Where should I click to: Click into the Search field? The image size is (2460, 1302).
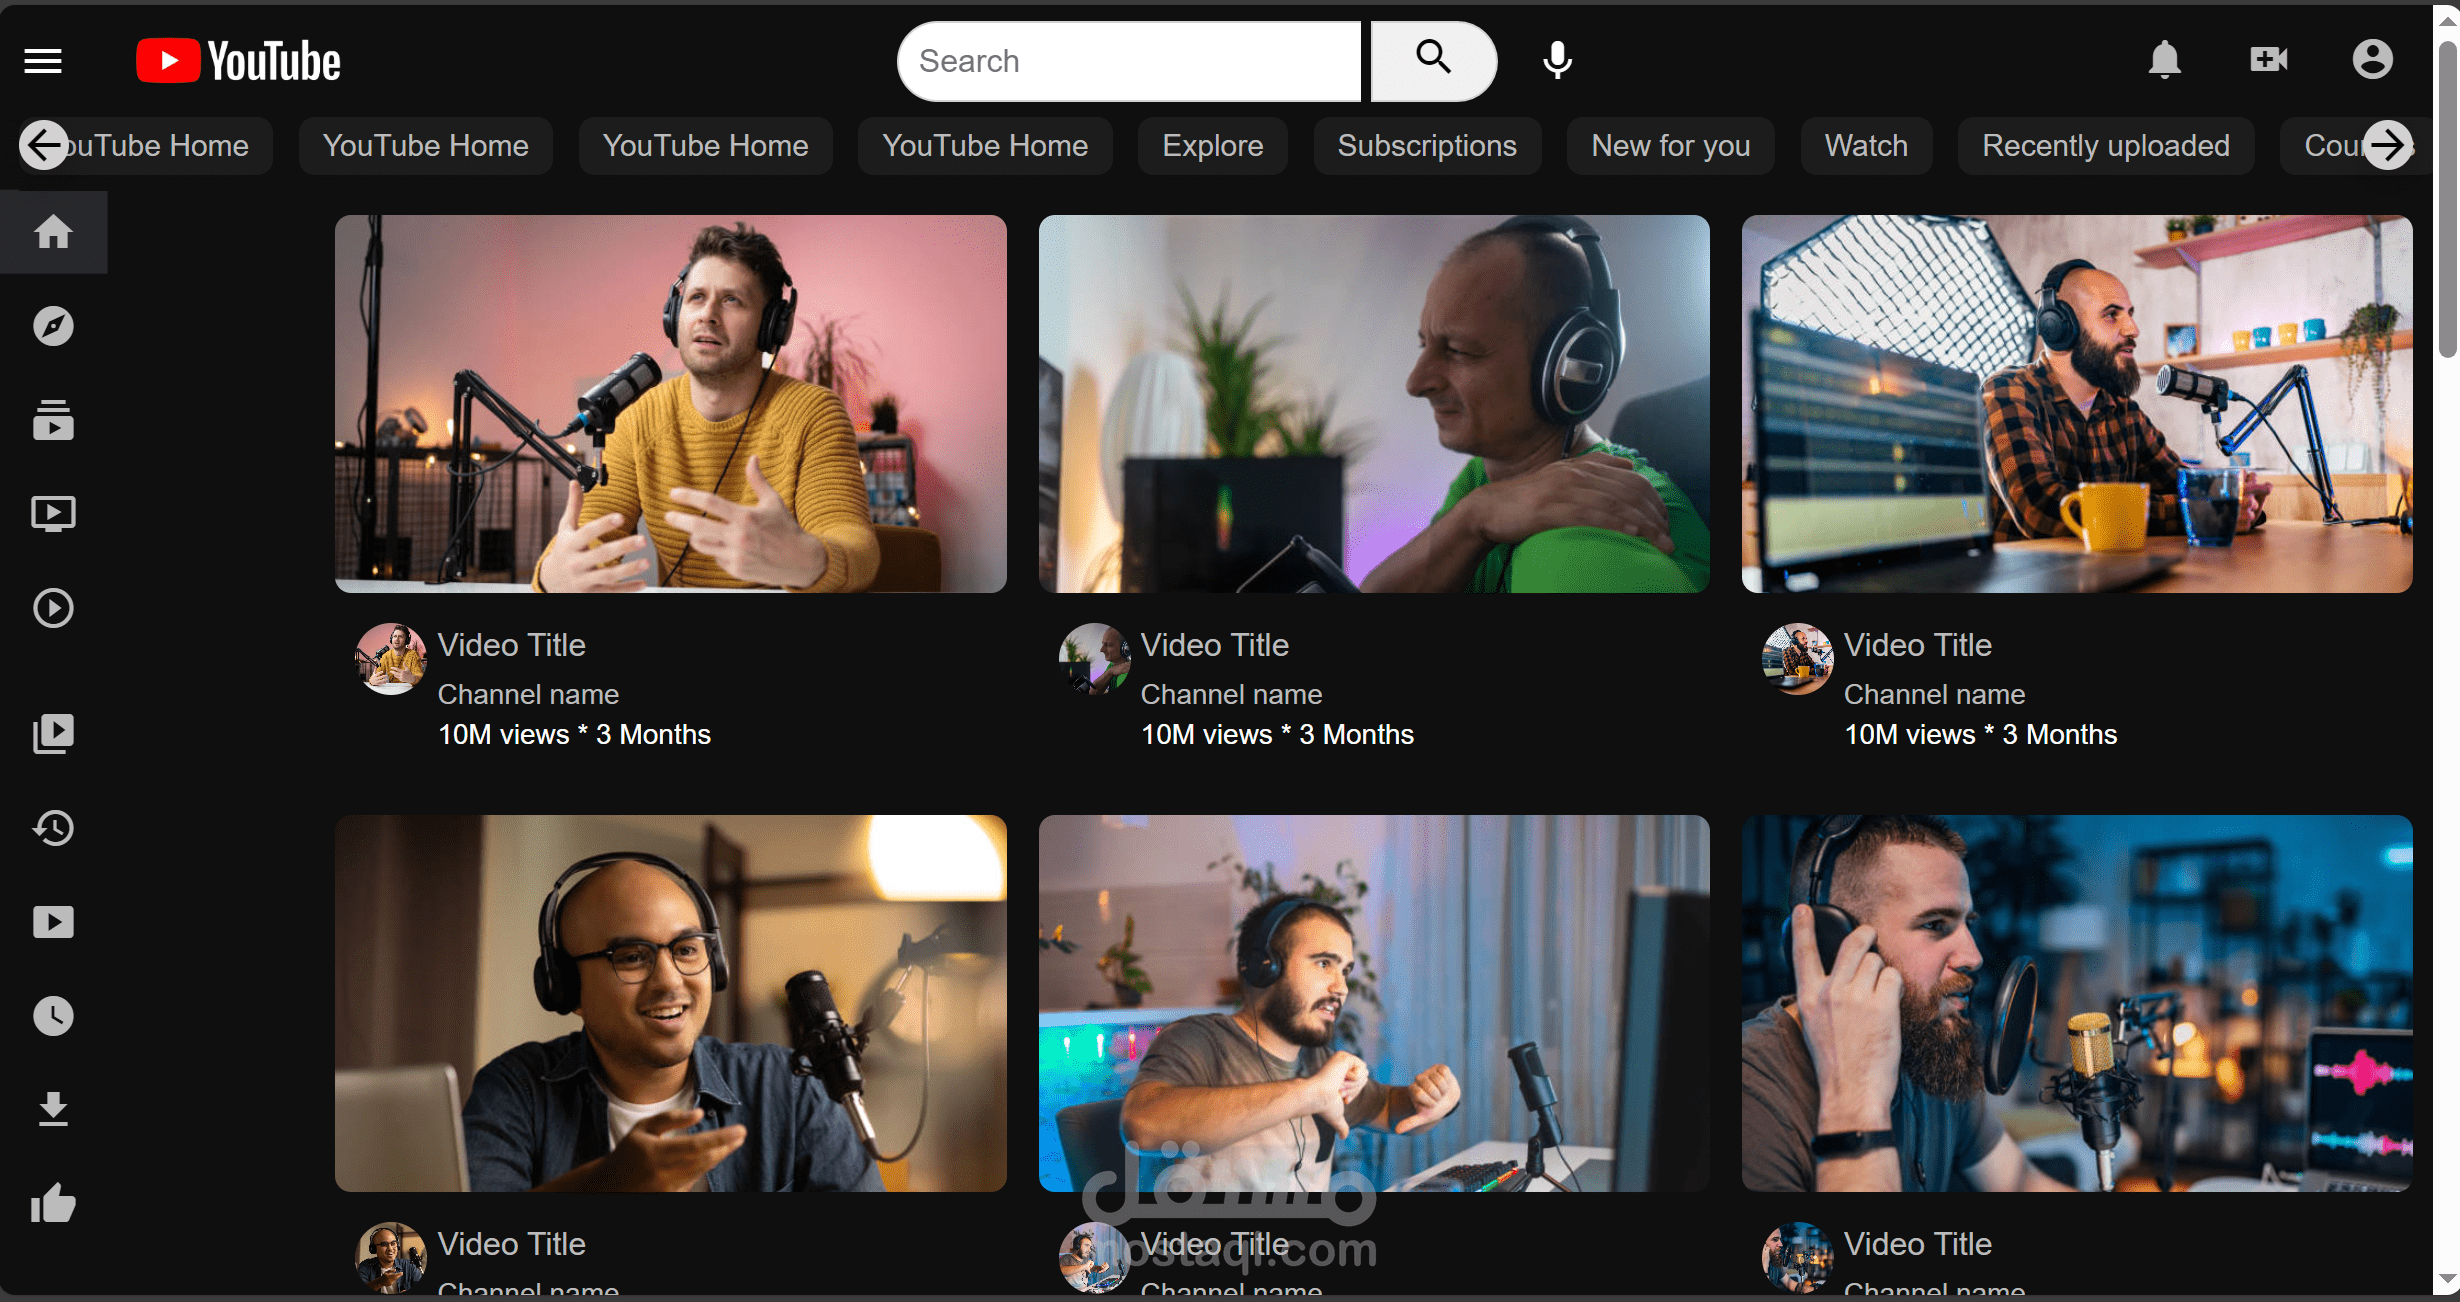pos(1130,61)
